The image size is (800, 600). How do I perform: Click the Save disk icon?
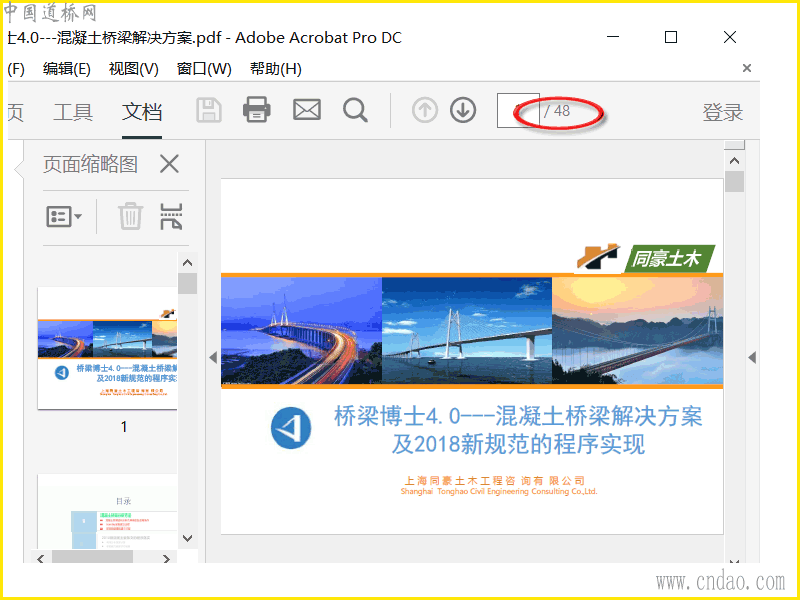click(209, 110)
